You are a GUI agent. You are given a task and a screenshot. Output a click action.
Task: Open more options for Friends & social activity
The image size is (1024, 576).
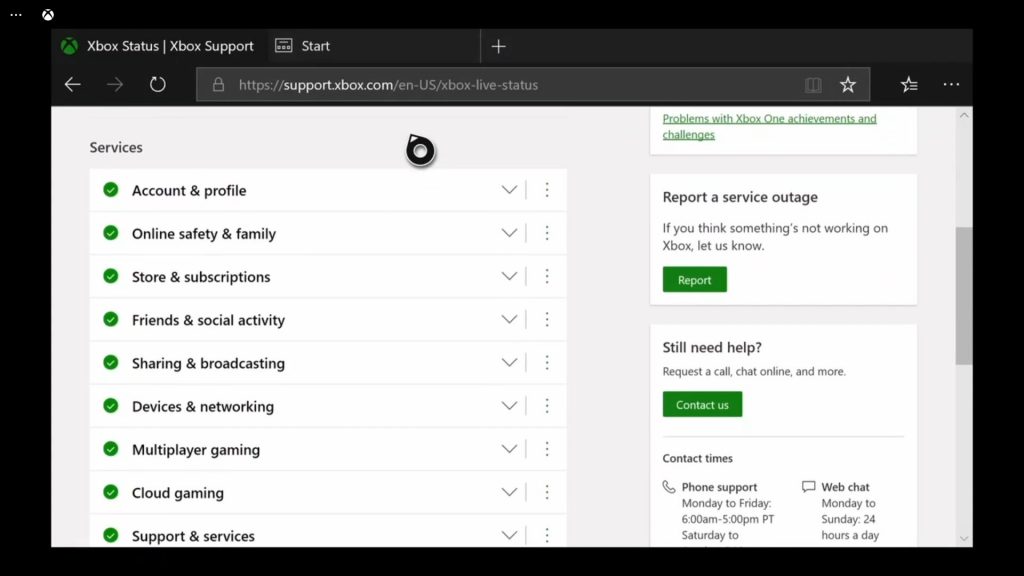[547, 319]
